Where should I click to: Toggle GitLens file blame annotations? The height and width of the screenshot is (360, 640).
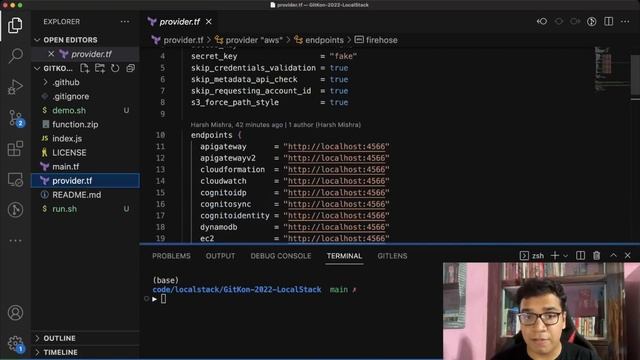click(591, 22)
